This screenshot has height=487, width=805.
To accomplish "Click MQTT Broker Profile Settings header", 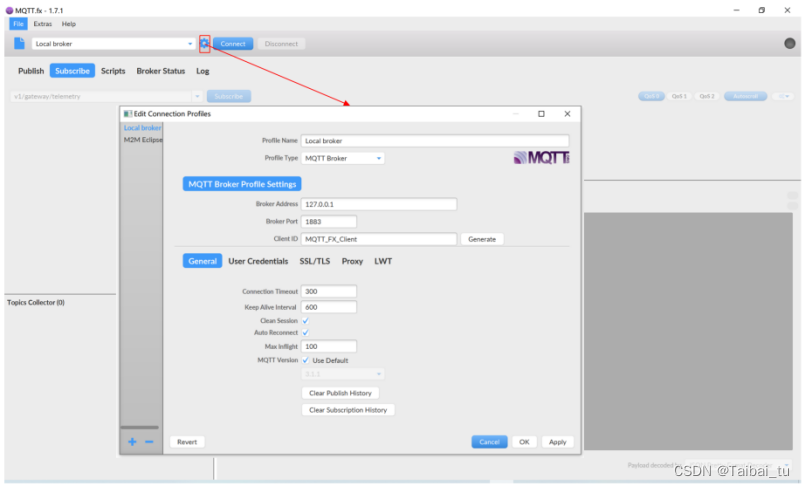I will [x=242, y=184].
